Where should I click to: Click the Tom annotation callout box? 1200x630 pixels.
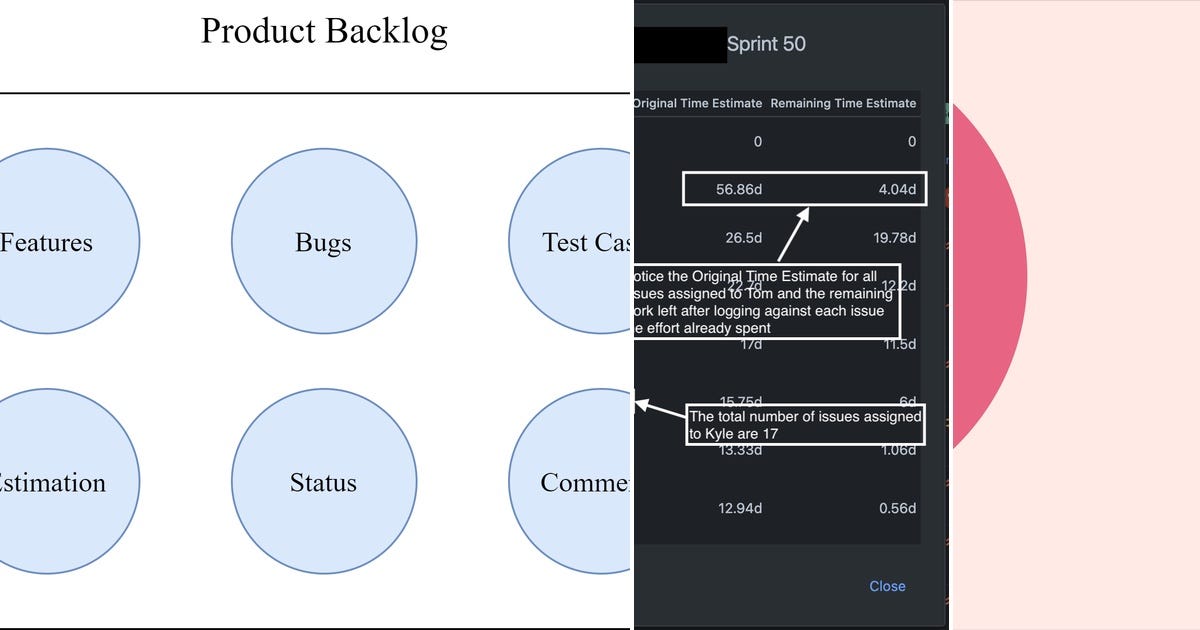(766, 302)
